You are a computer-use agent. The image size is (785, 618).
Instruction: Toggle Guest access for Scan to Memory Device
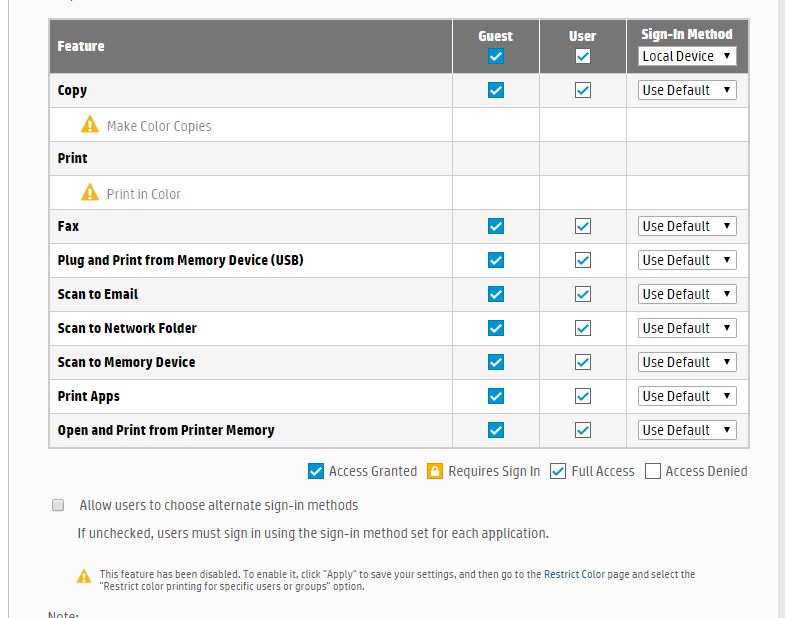tap(496, 362)
